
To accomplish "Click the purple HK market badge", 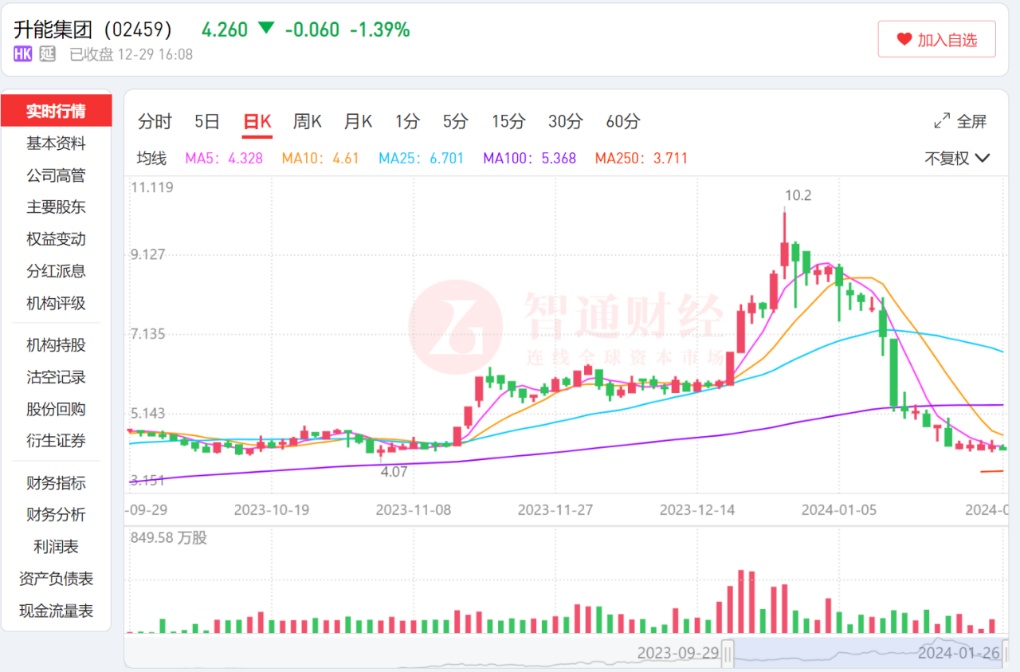I will (23, 54).
